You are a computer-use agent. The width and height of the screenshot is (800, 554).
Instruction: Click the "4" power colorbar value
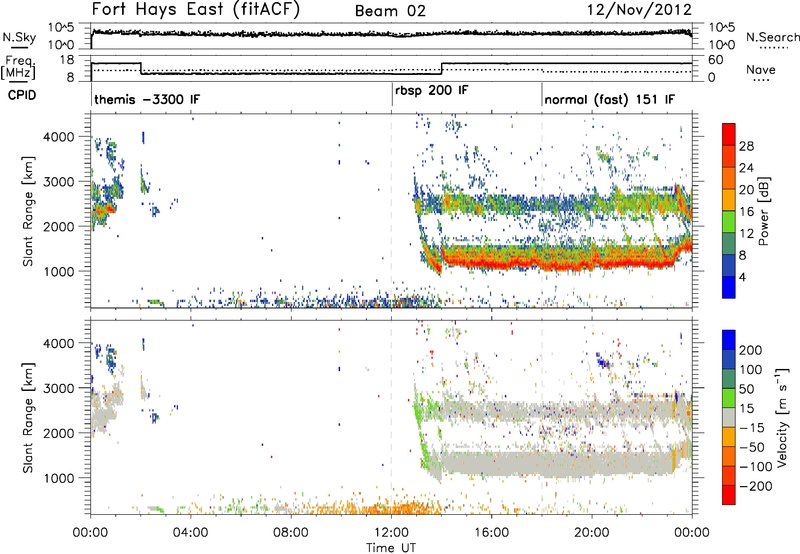coord(742,277)
